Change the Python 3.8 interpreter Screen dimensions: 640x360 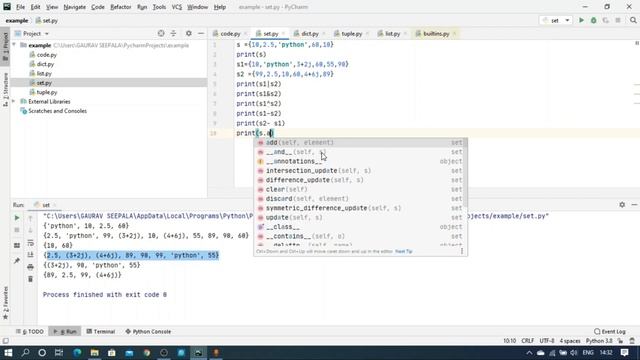599,341
